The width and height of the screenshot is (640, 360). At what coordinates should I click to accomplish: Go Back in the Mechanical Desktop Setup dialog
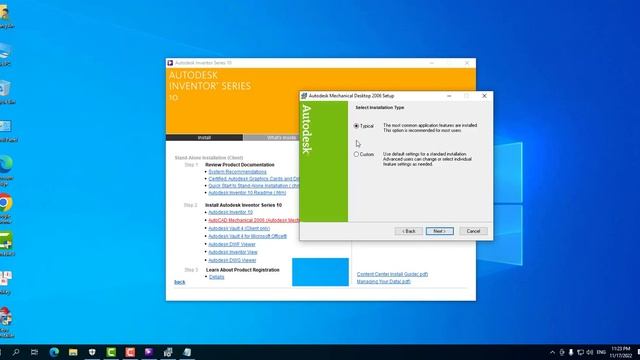pyautogui.click(x=409, y=231)
